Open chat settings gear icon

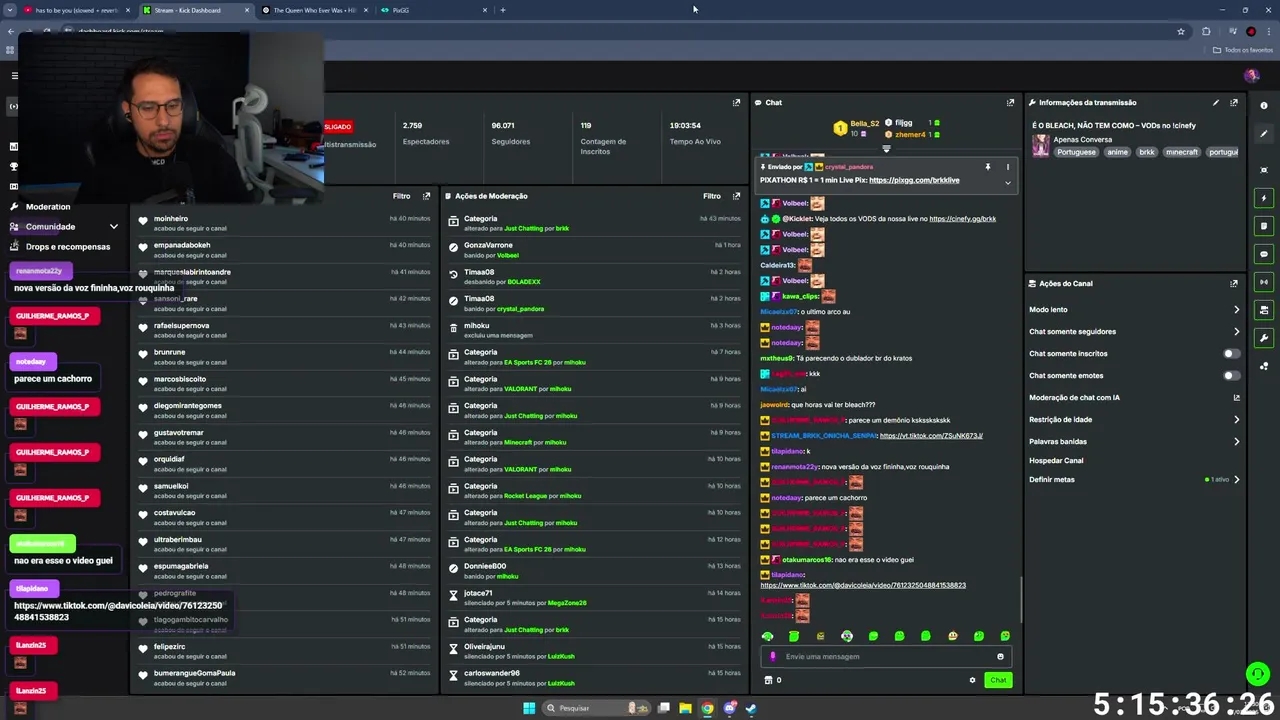(972, 680)
